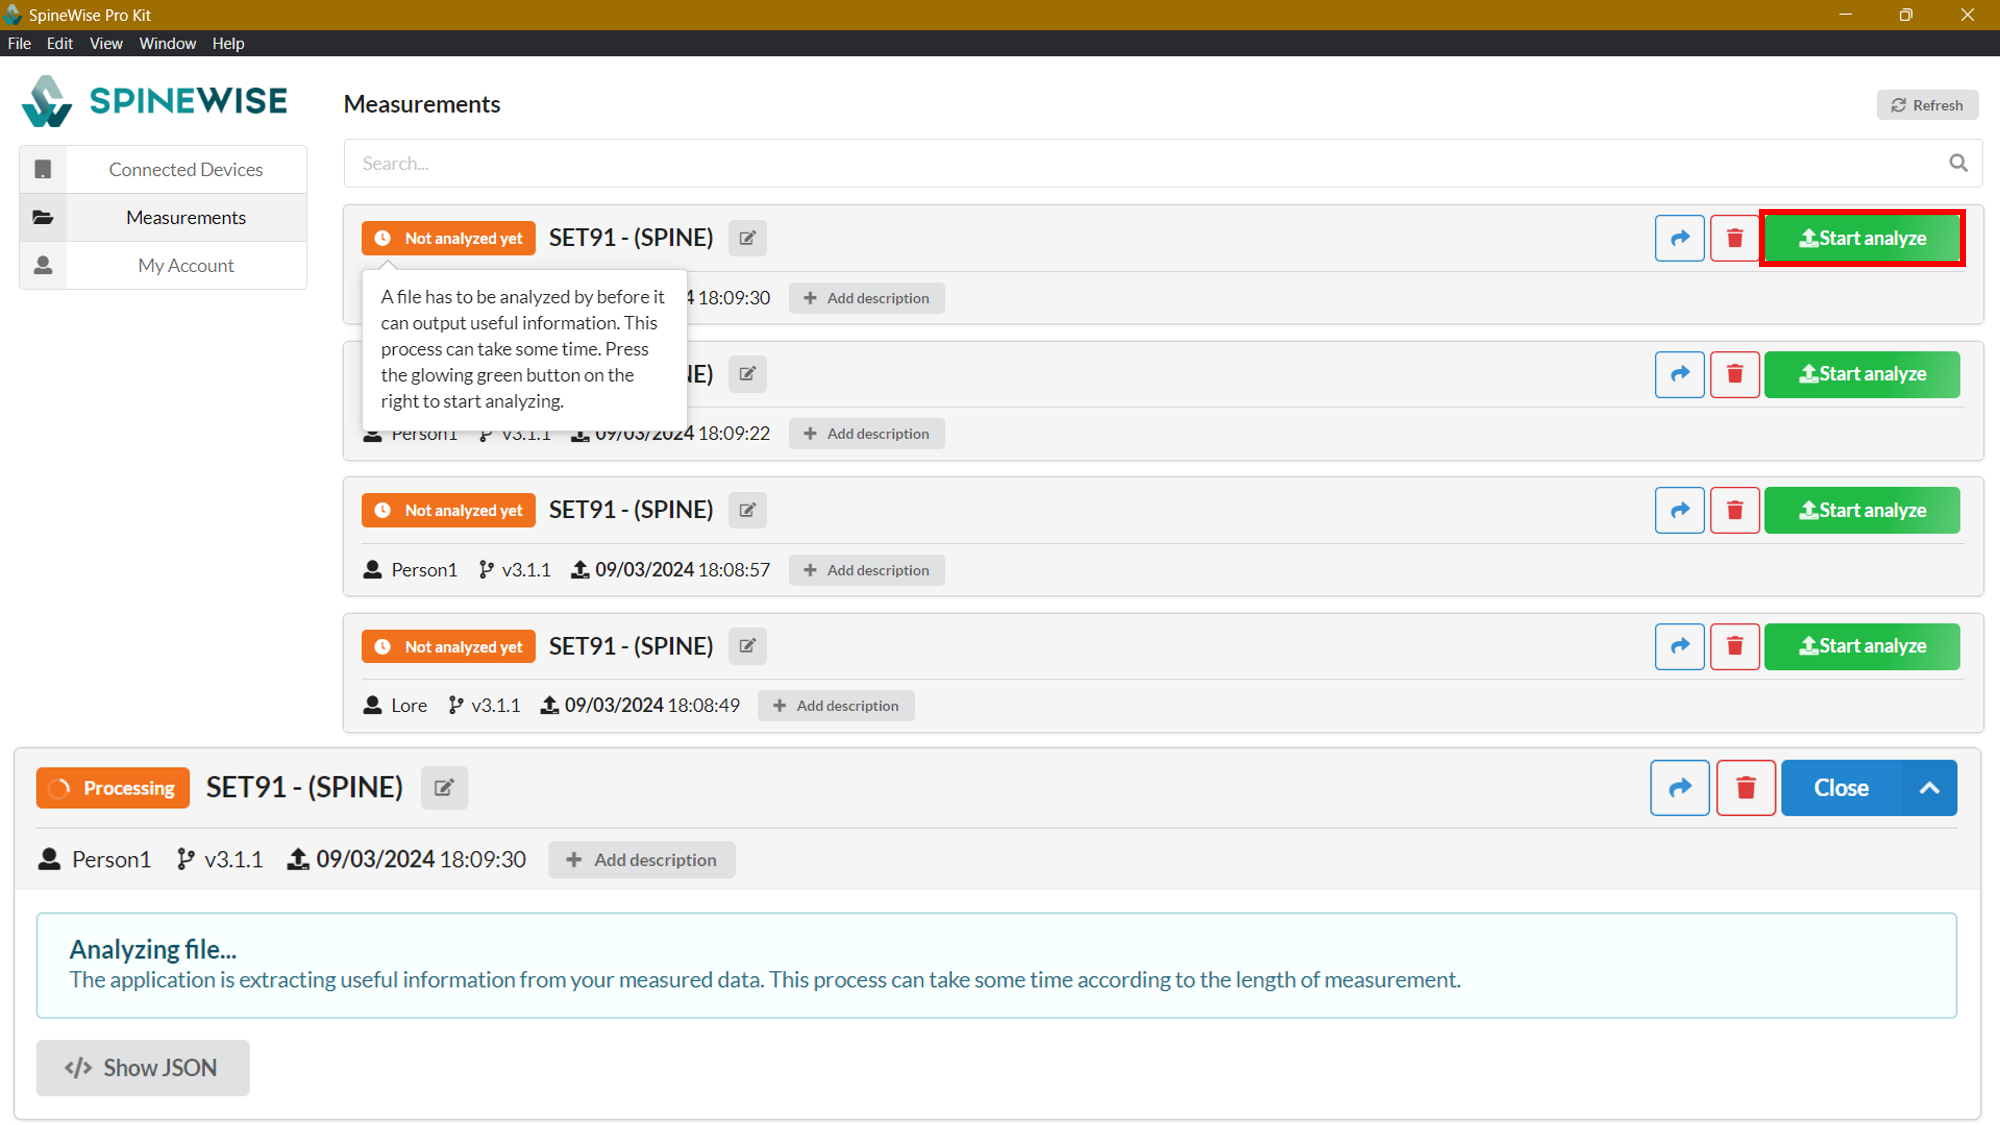Click v3.1.1 version in the Processing panel

[x=234, y=860]
